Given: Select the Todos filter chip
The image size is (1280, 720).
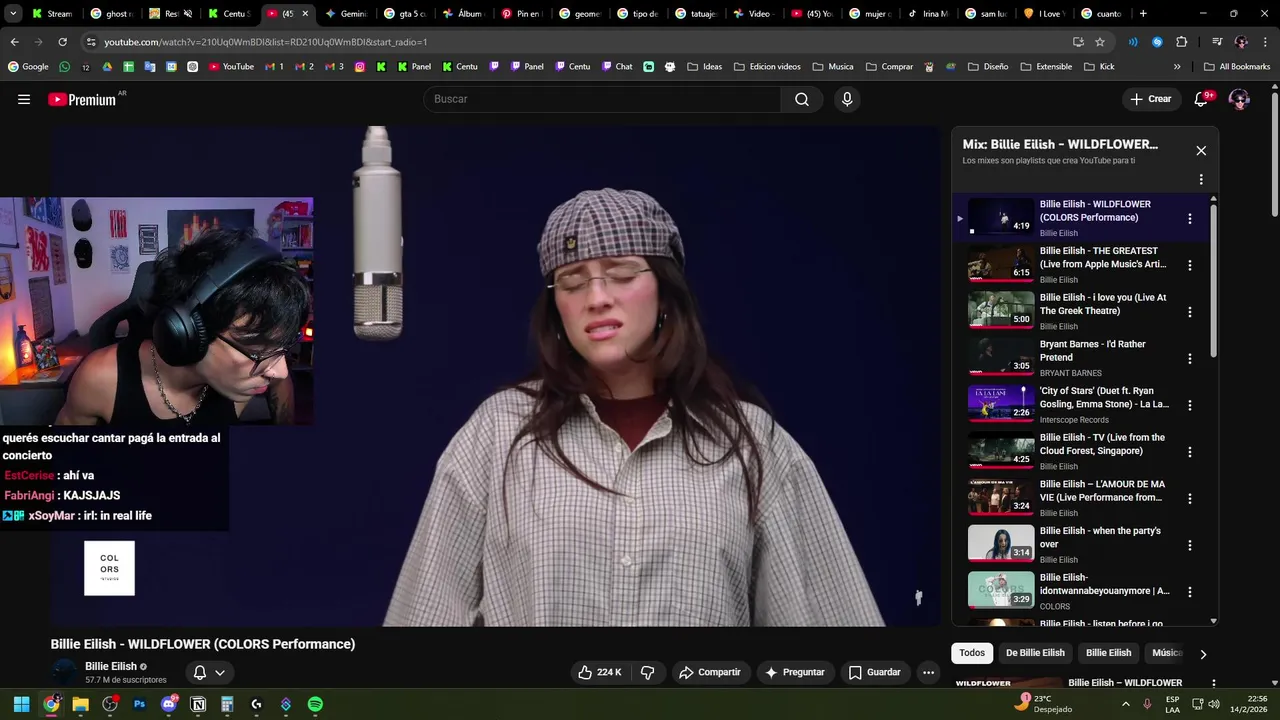Looking at the screenshot, I should [x=972, y=653].
